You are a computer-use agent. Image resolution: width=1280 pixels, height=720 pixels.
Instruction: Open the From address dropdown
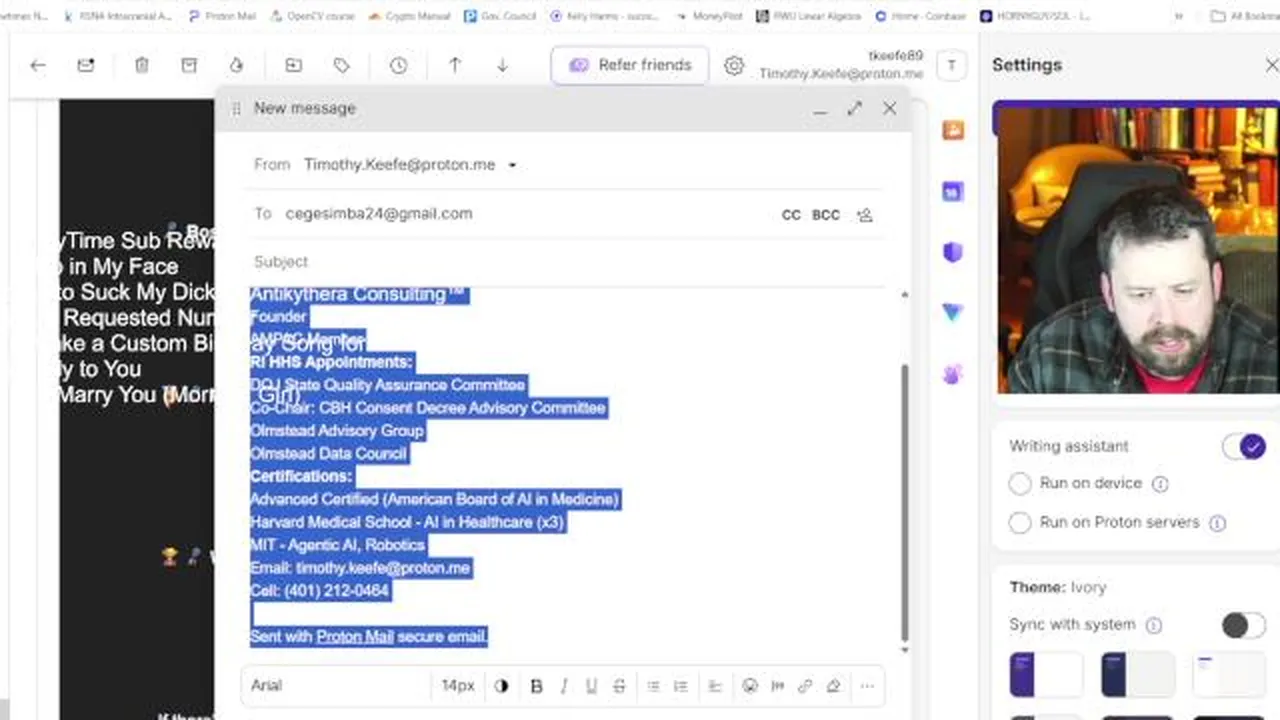(512, 165)
